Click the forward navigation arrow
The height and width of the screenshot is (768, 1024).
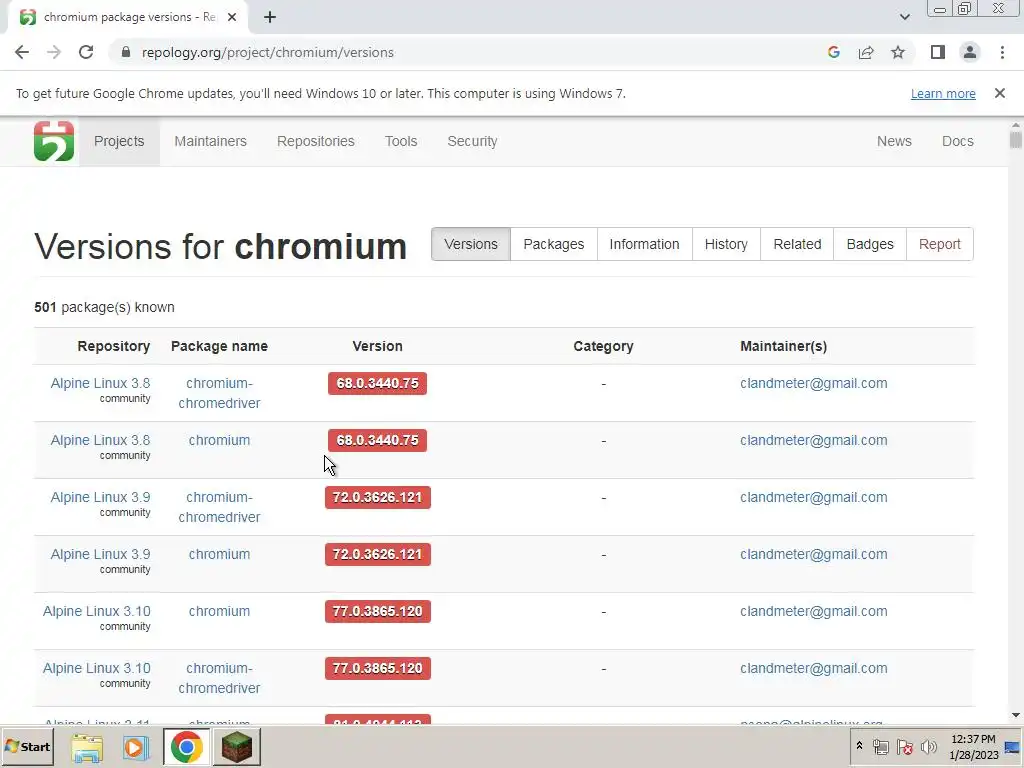coord(54,52)
